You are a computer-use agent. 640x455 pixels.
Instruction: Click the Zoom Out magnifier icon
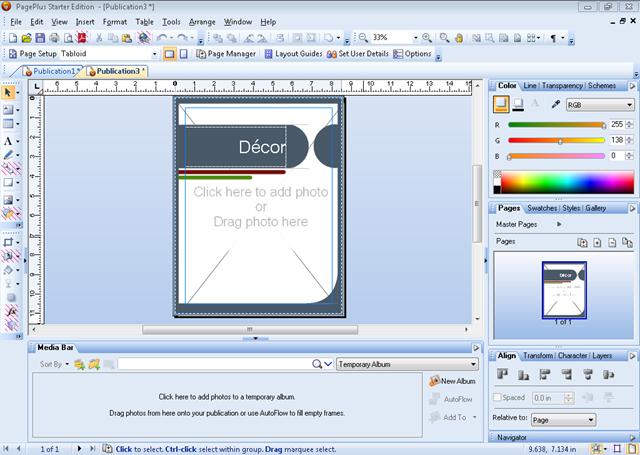tap(363, 38)
